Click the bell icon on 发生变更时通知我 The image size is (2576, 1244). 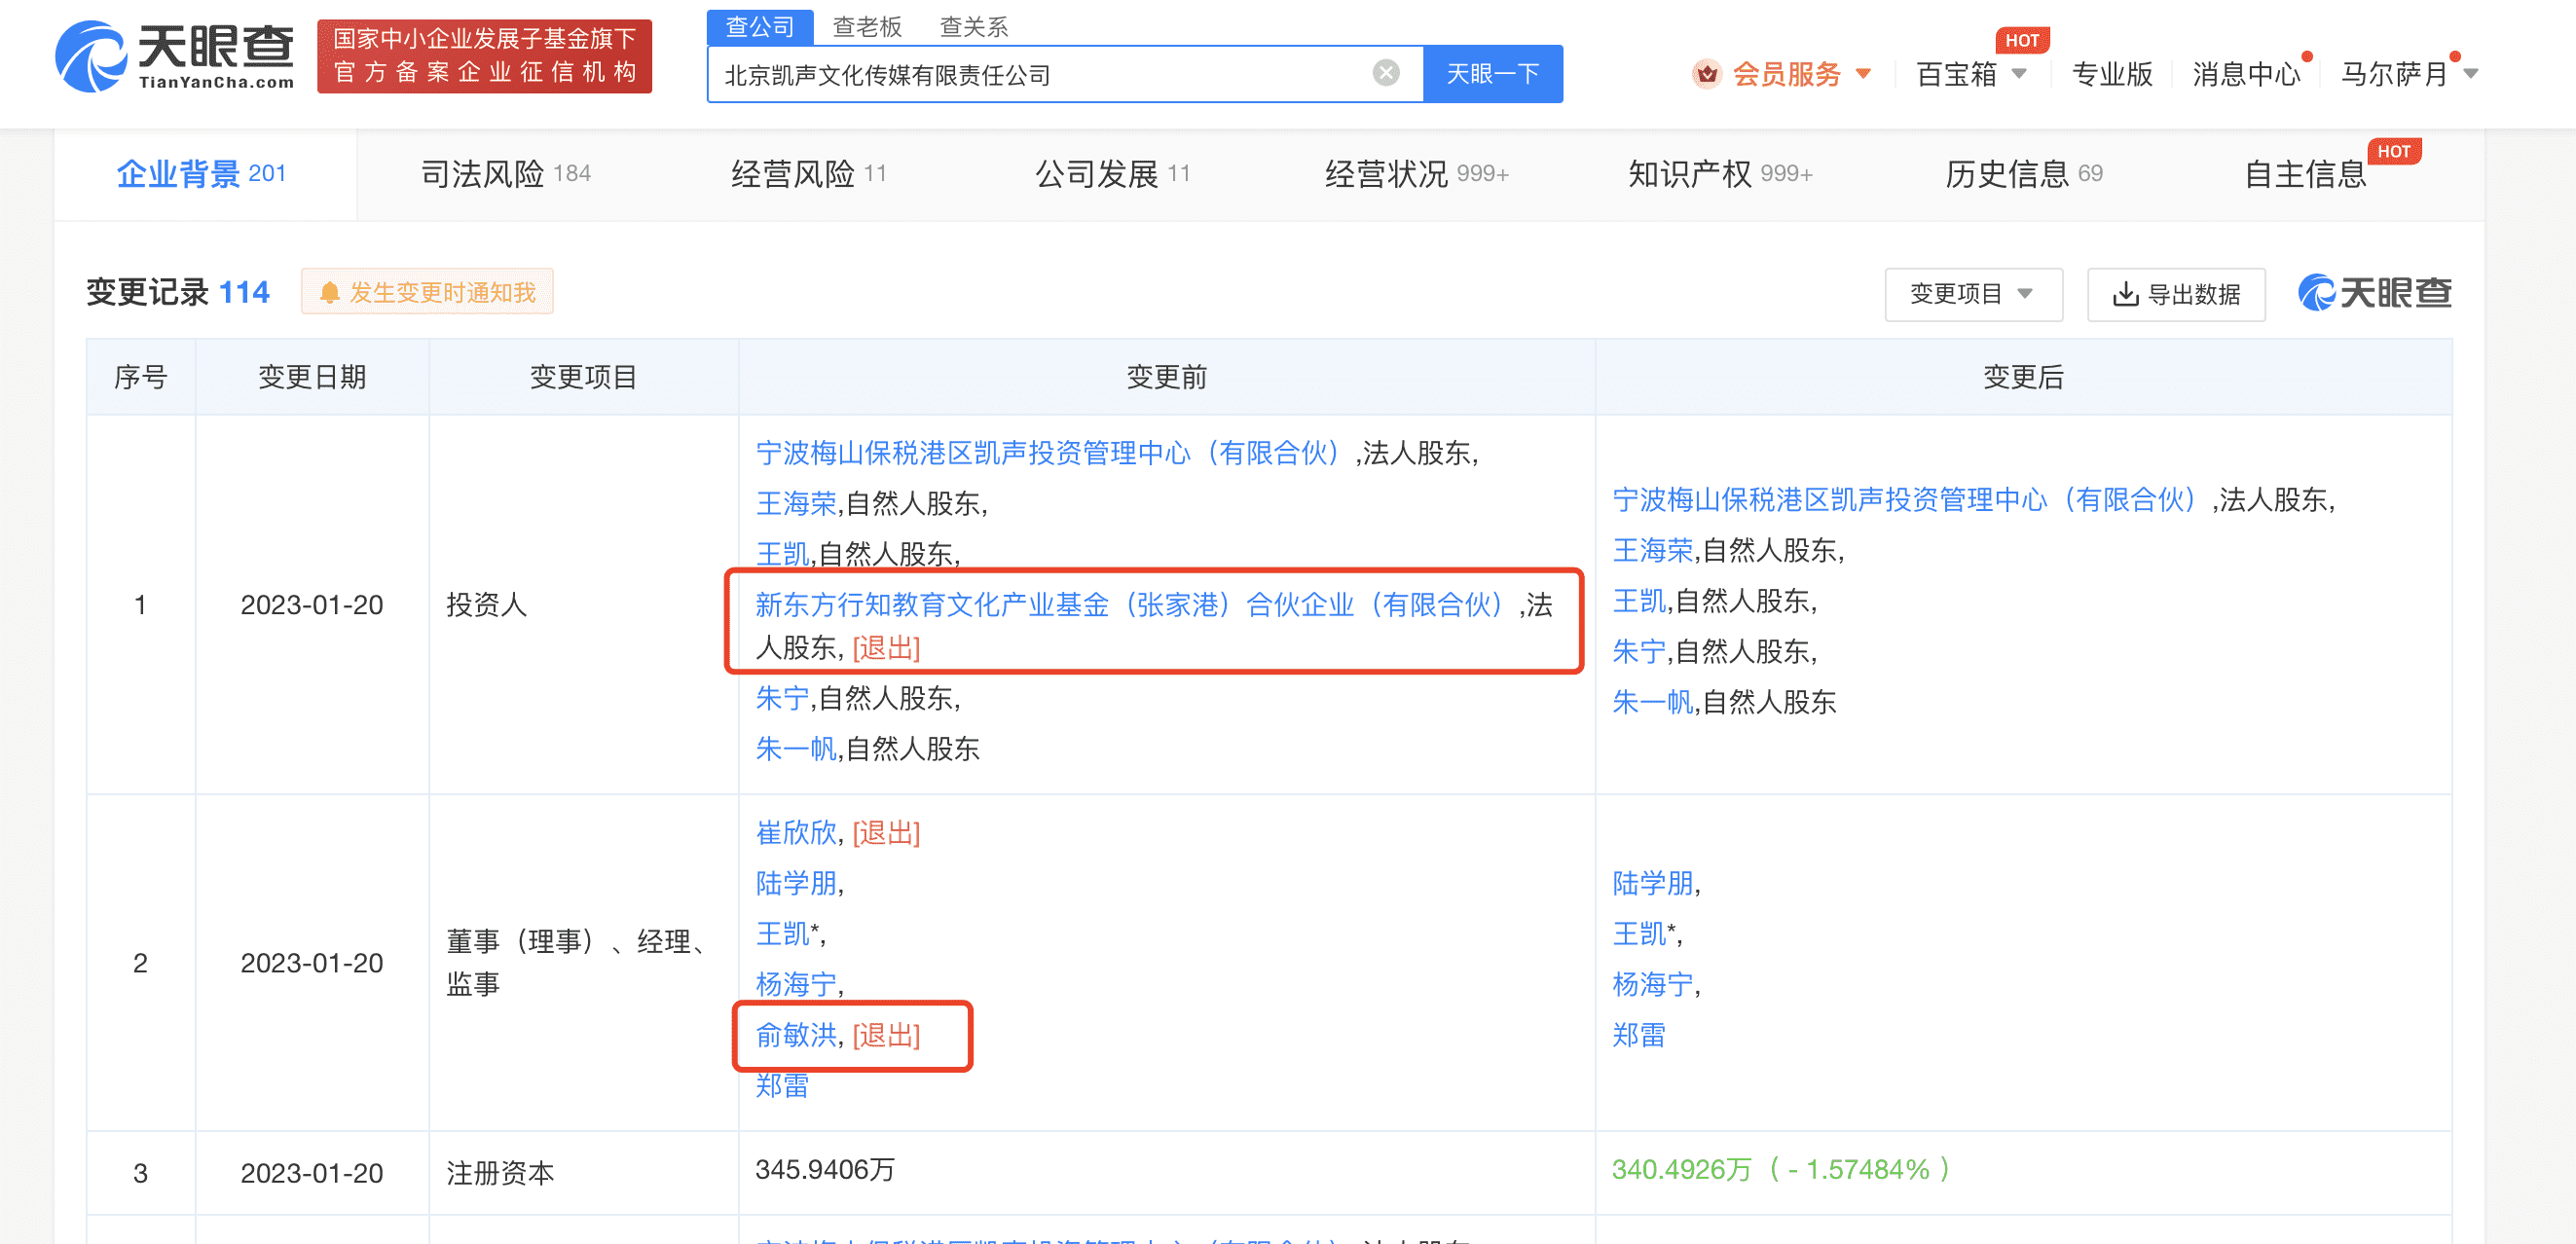point(330,291)
